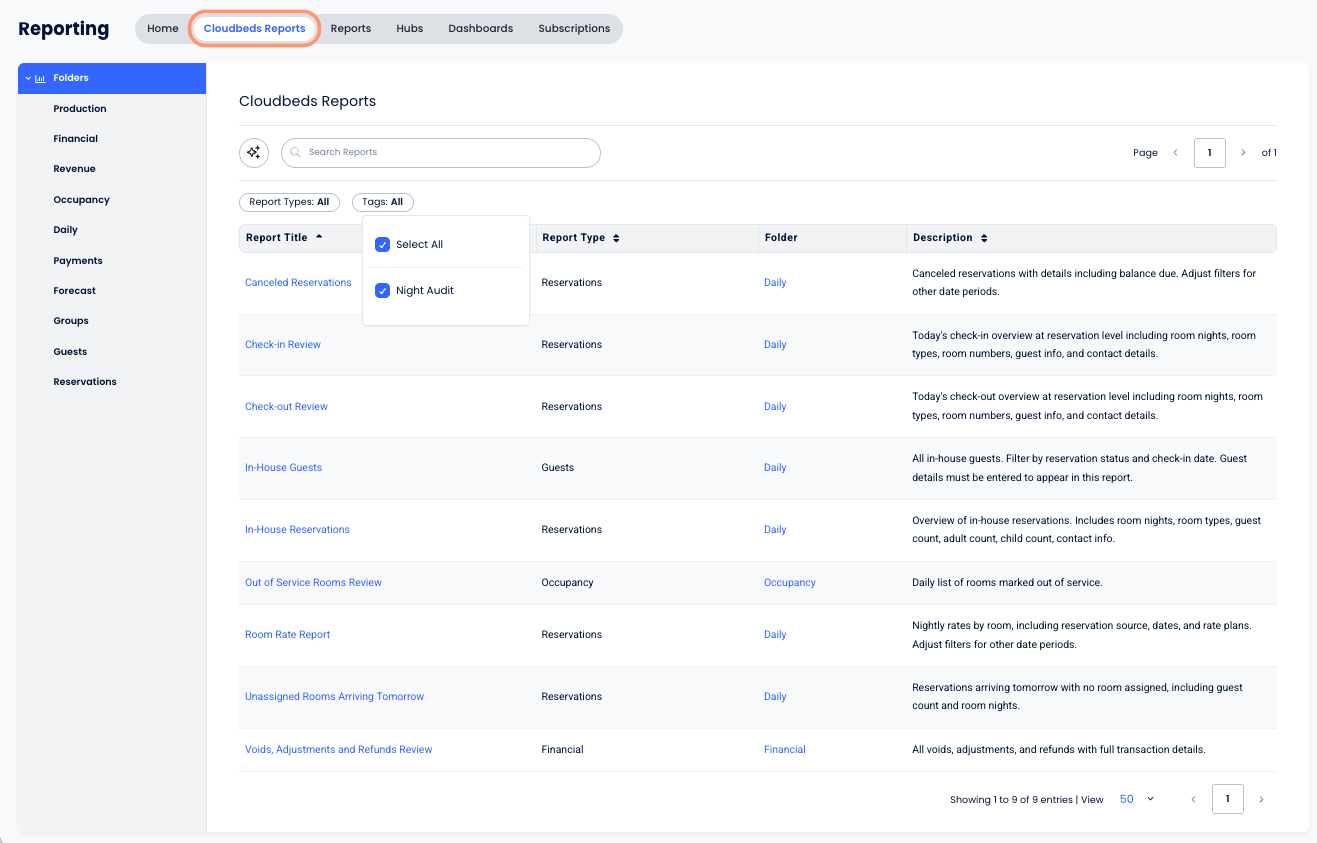1317x843 pixels.
Task: Click the "Showing 1 to 9 of 9 entries" text
Action: coord(1012,800)
